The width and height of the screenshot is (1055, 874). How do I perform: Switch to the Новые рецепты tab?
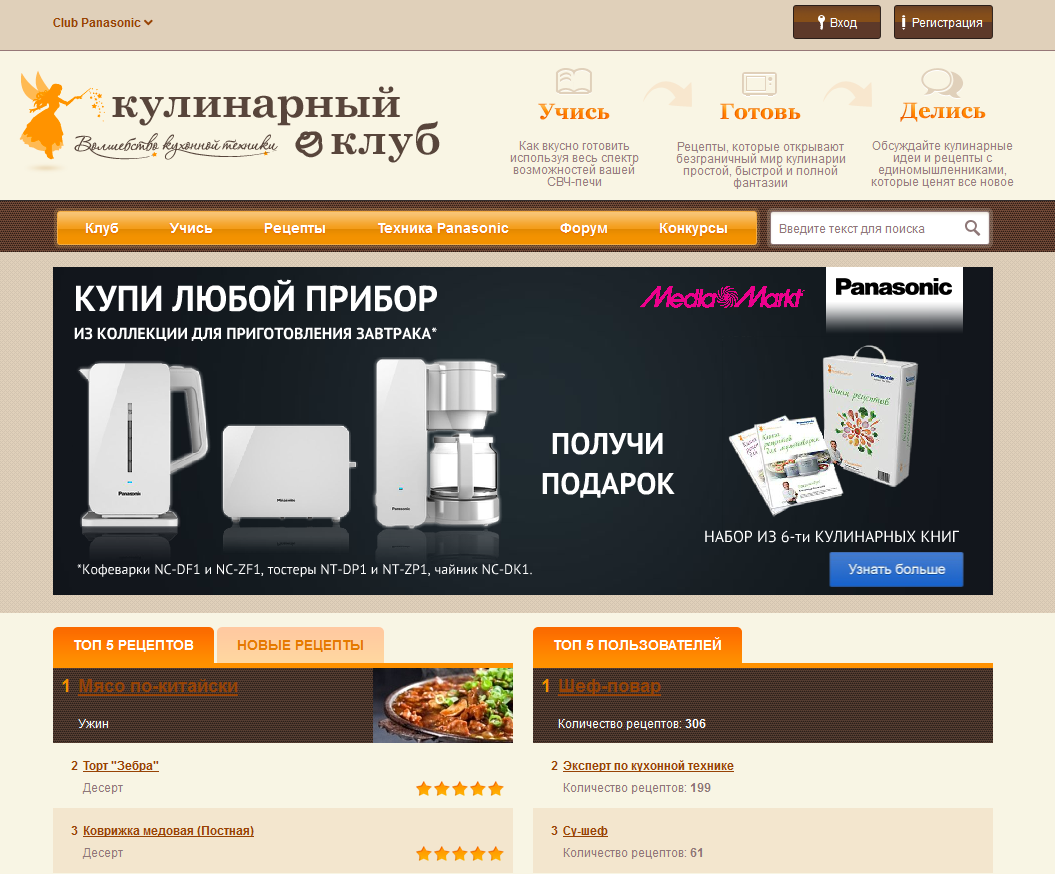pos(300,645)
